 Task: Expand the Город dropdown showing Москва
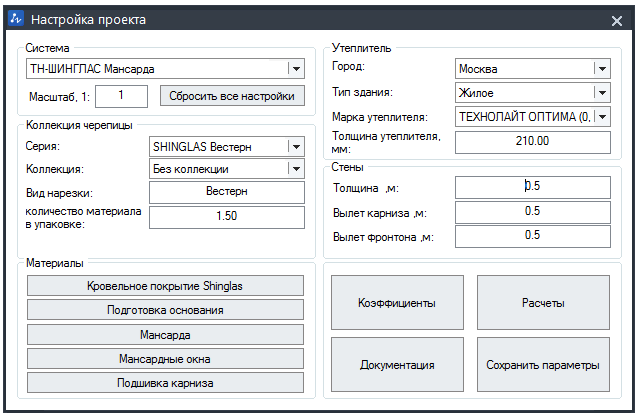coord(533,69)
